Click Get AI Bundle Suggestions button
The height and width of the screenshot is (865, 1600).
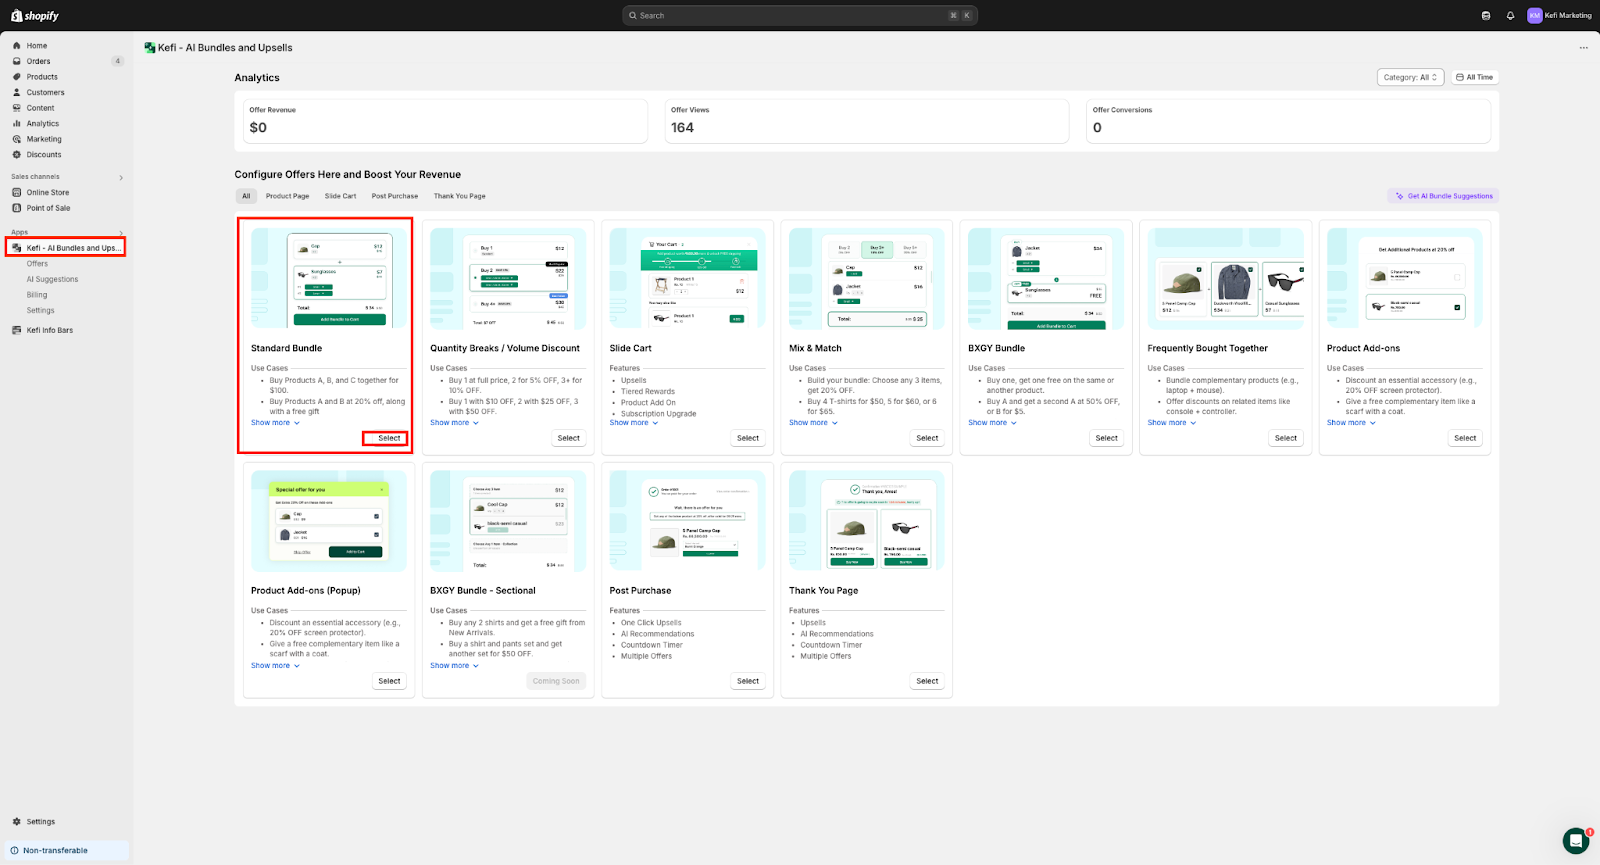(1443, 196)
